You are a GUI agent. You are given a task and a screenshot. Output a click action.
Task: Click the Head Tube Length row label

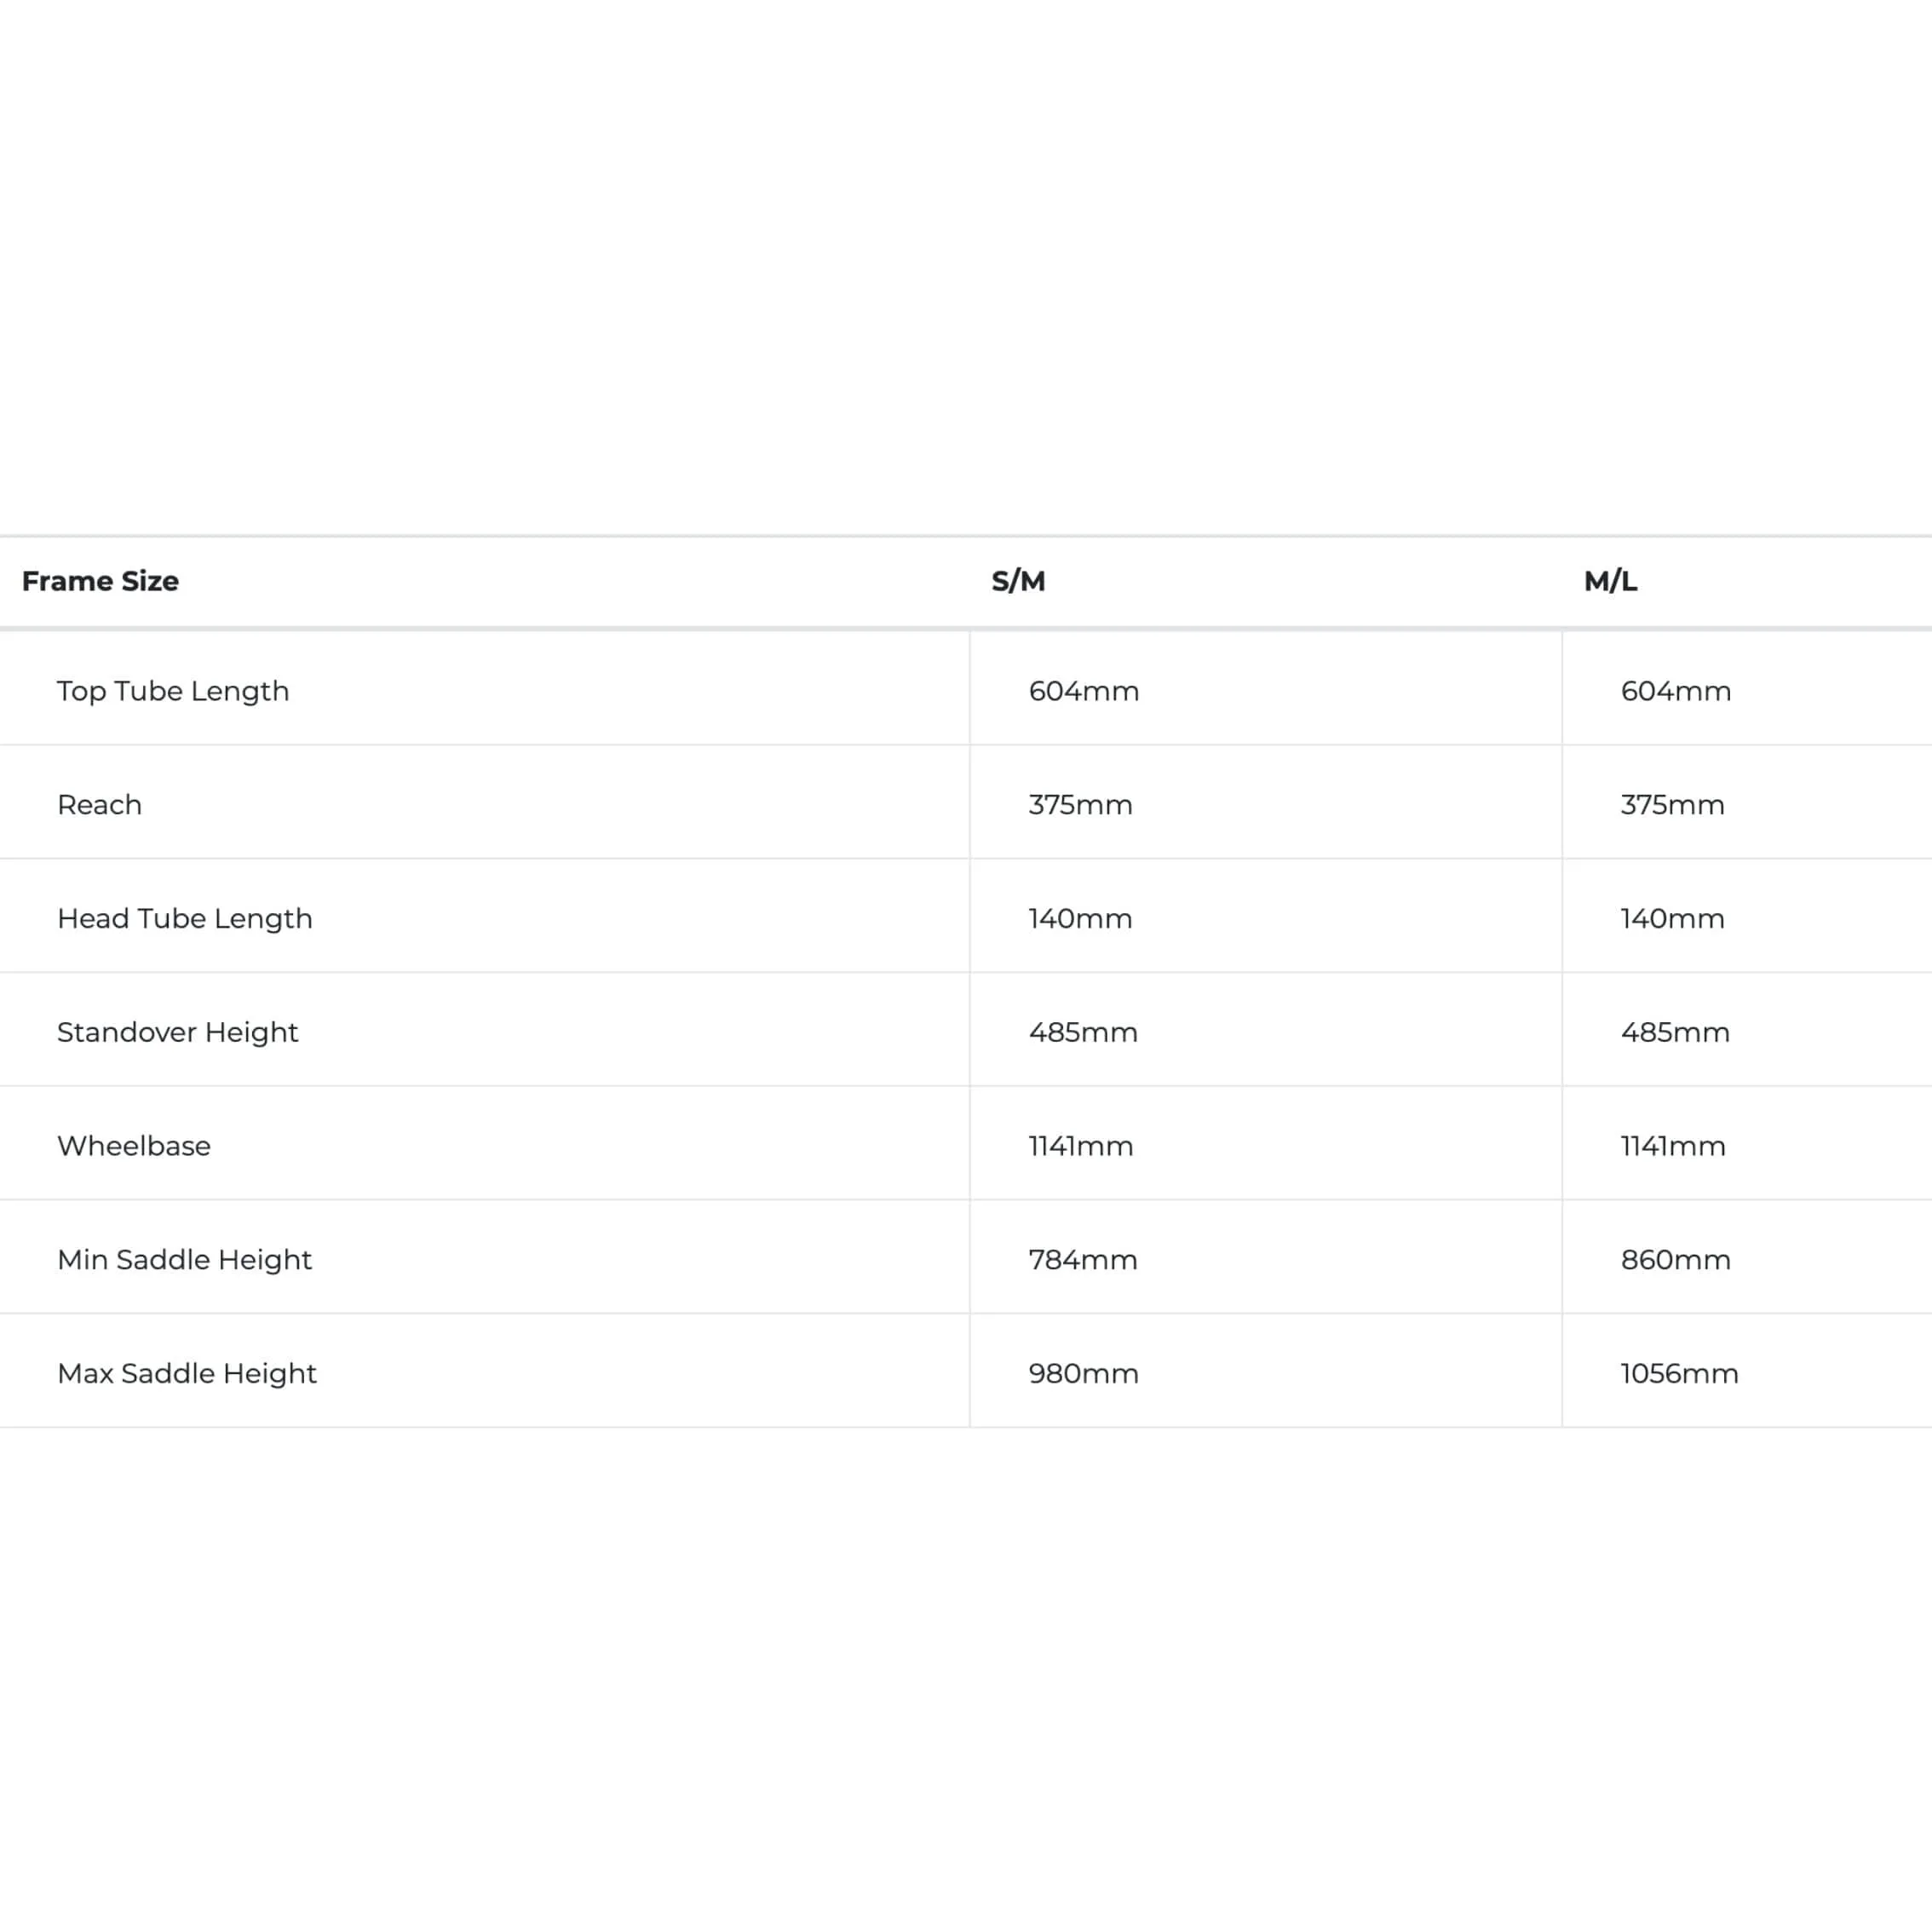[x=185, y=919]
